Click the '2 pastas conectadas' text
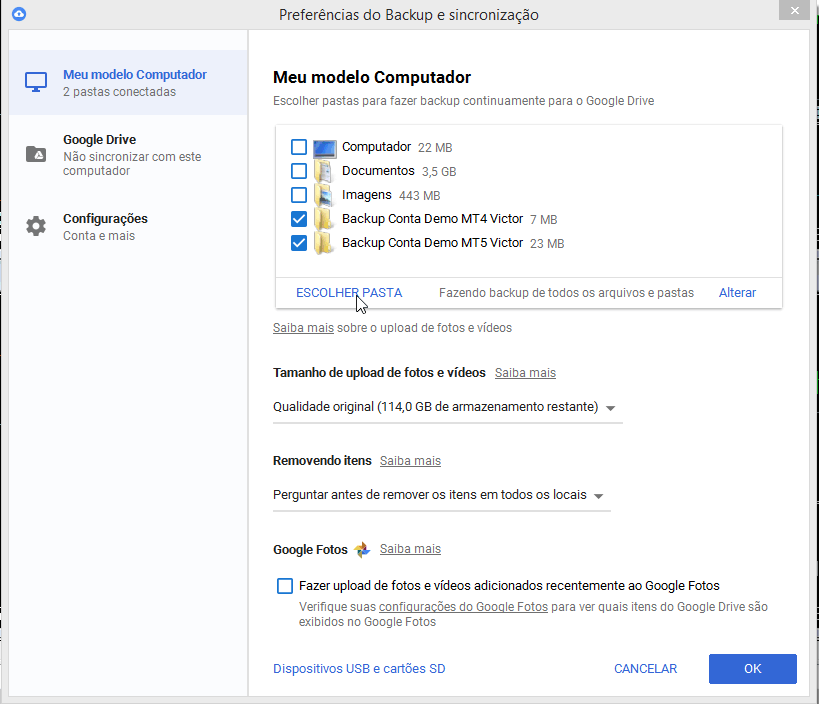 click(x=120, y=92)
